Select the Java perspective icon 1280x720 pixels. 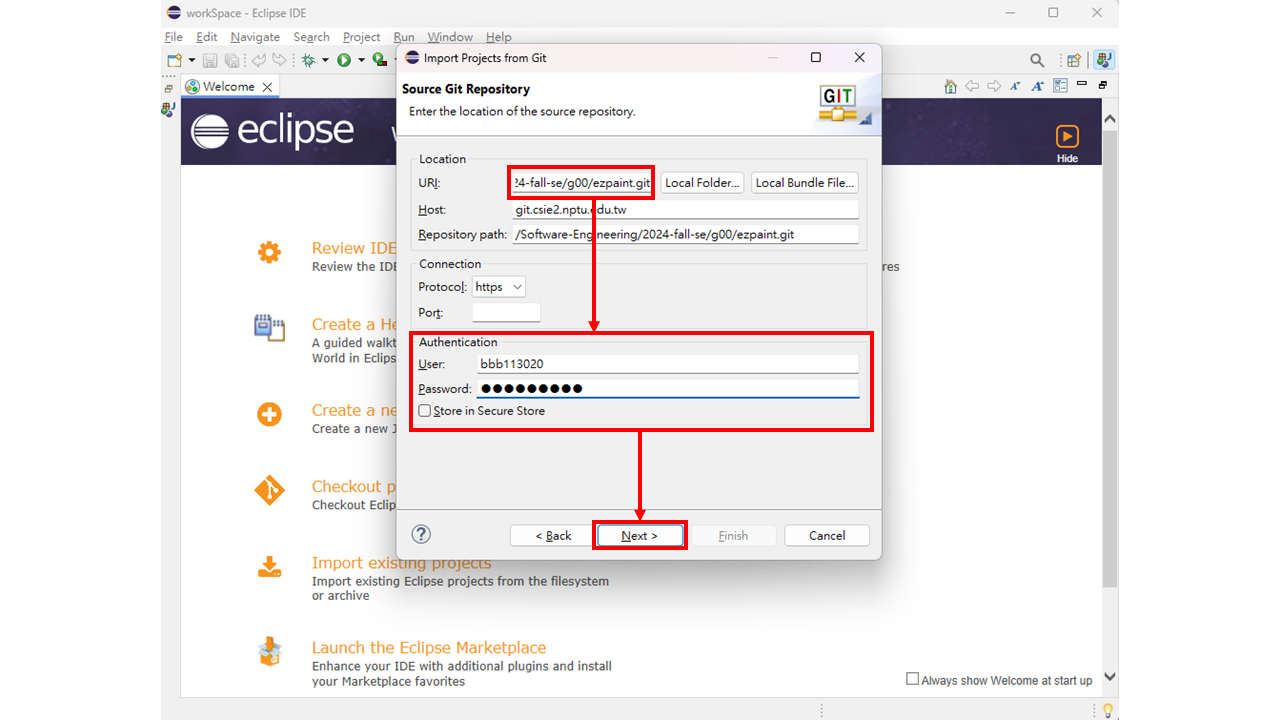(1103, 60)
